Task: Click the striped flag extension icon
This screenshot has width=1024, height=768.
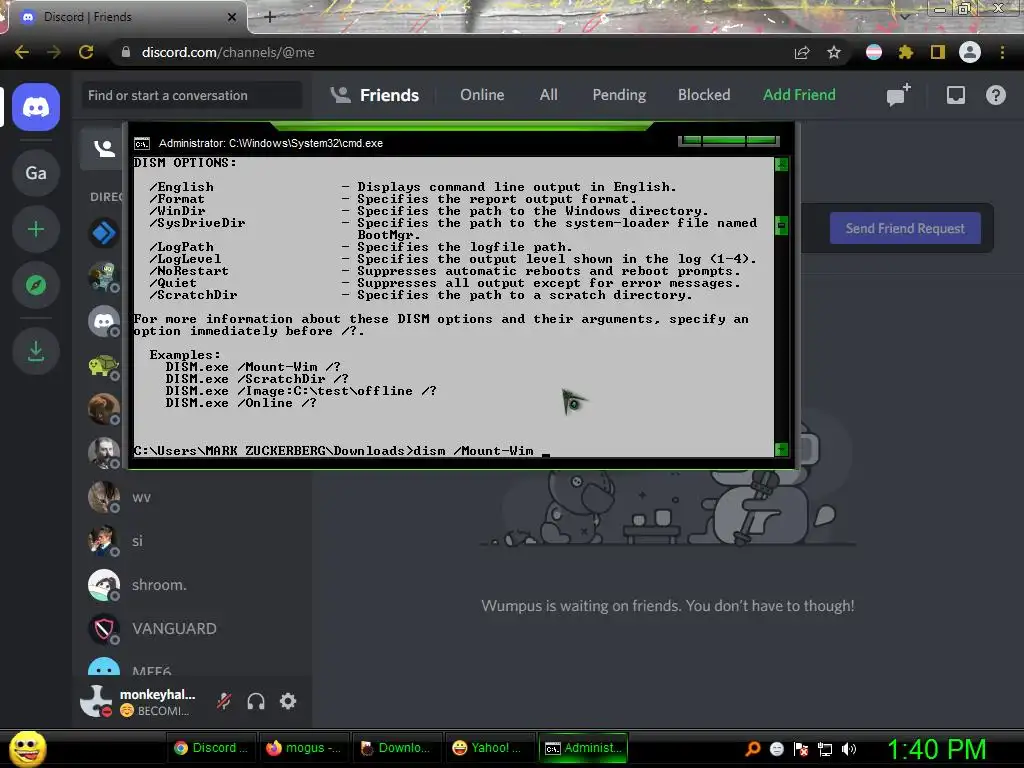Action: 874,52
